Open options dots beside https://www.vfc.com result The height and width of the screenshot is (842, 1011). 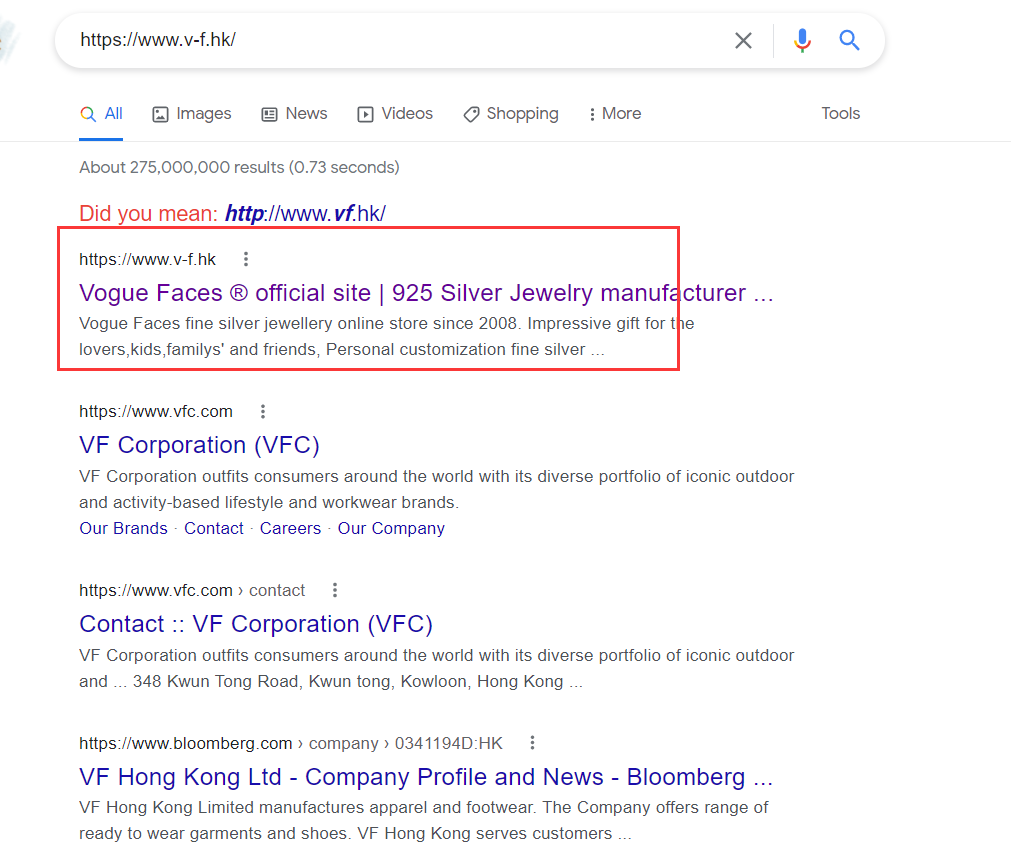pyautogui.click(x=262, y=411)
